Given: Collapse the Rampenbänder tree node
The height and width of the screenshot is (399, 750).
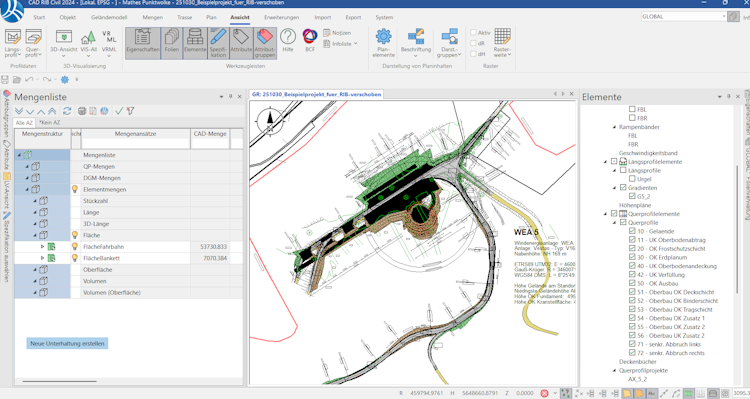Looking at the screenshot, I should [615, 127].
